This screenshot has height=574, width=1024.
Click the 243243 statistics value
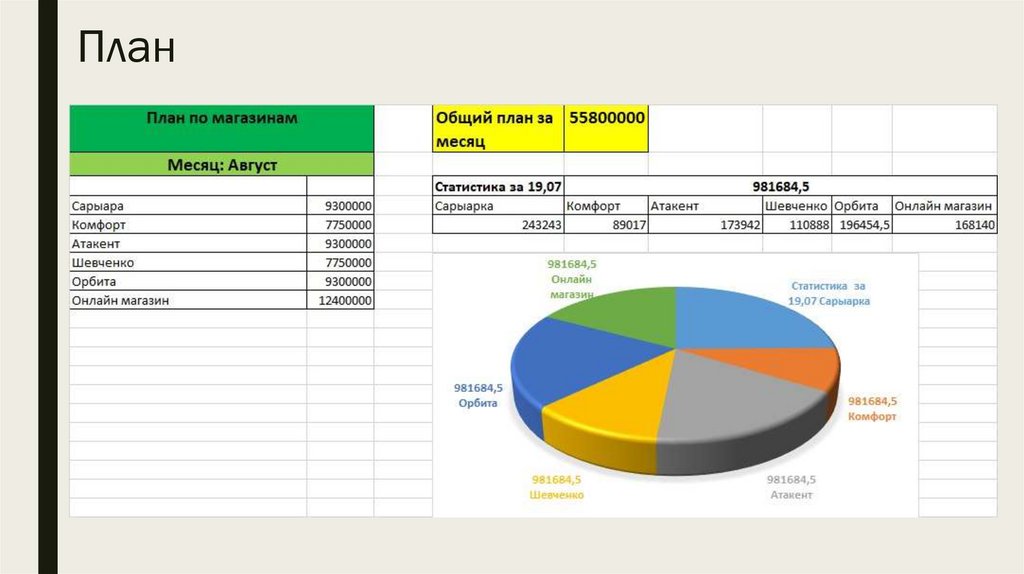click(498, 225)
